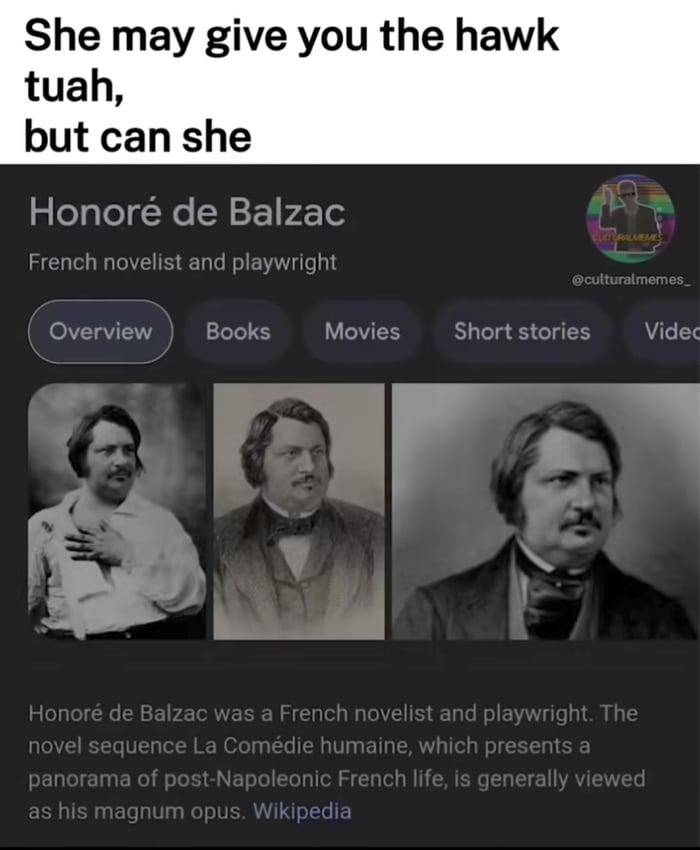Open the large right-side Balzac portrait
The width and height of the screenshot is (700, 850).
(x=546, y=511)
